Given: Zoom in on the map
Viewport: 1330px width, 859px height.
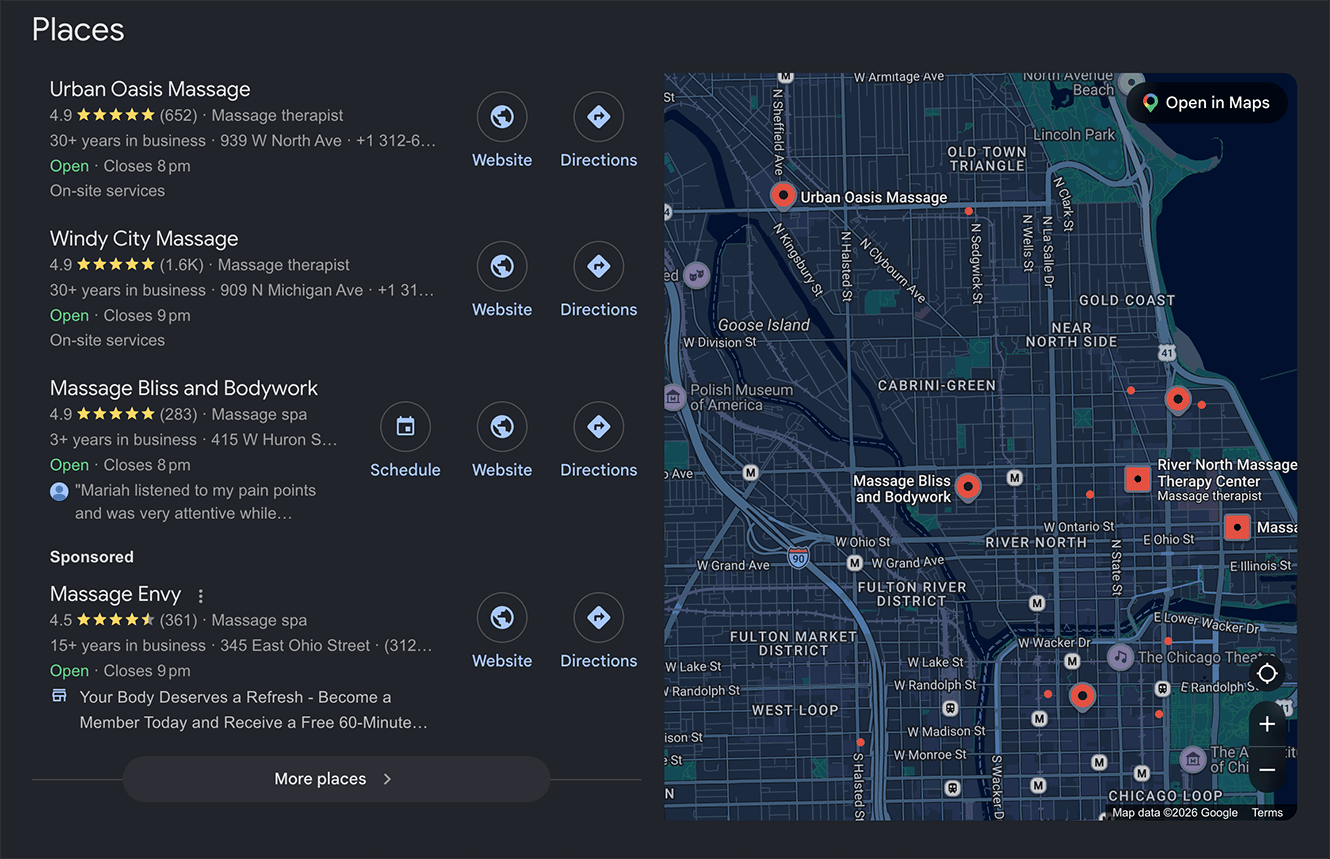Looking at the screenshot, I should click(x=1267, y=723).
